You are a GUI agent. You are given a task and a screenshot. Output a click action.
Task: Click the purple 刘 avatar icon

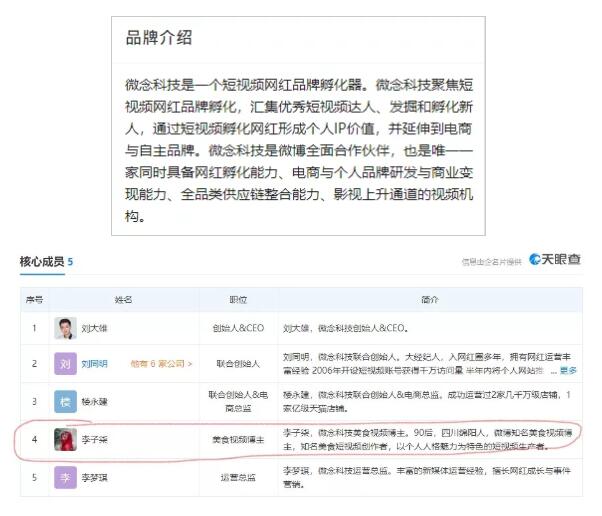point(65,364)
